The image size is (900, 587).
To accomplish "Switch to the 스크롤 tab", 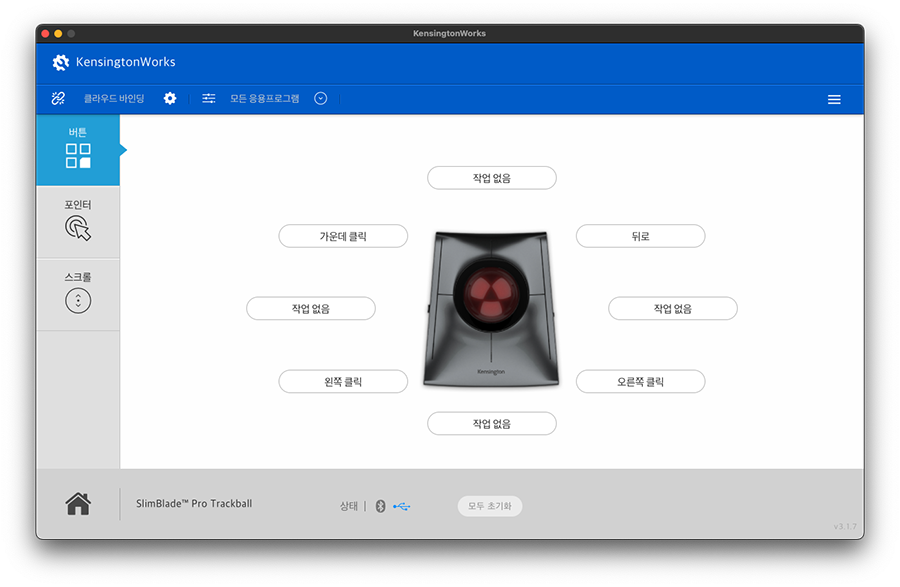I will pos(78,294).
